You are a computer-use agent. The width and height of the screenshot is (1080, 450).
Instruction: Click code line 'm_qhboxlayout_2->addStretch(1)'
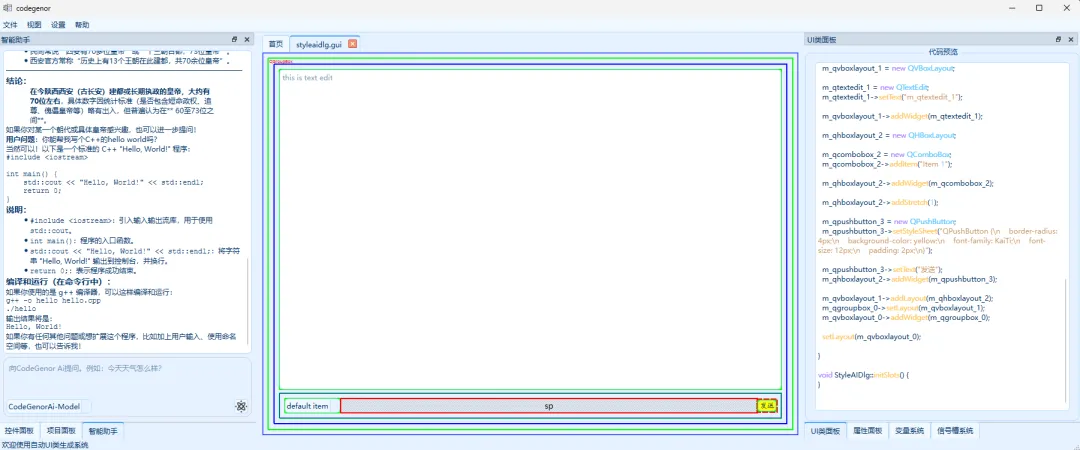[x=880, y=203]
